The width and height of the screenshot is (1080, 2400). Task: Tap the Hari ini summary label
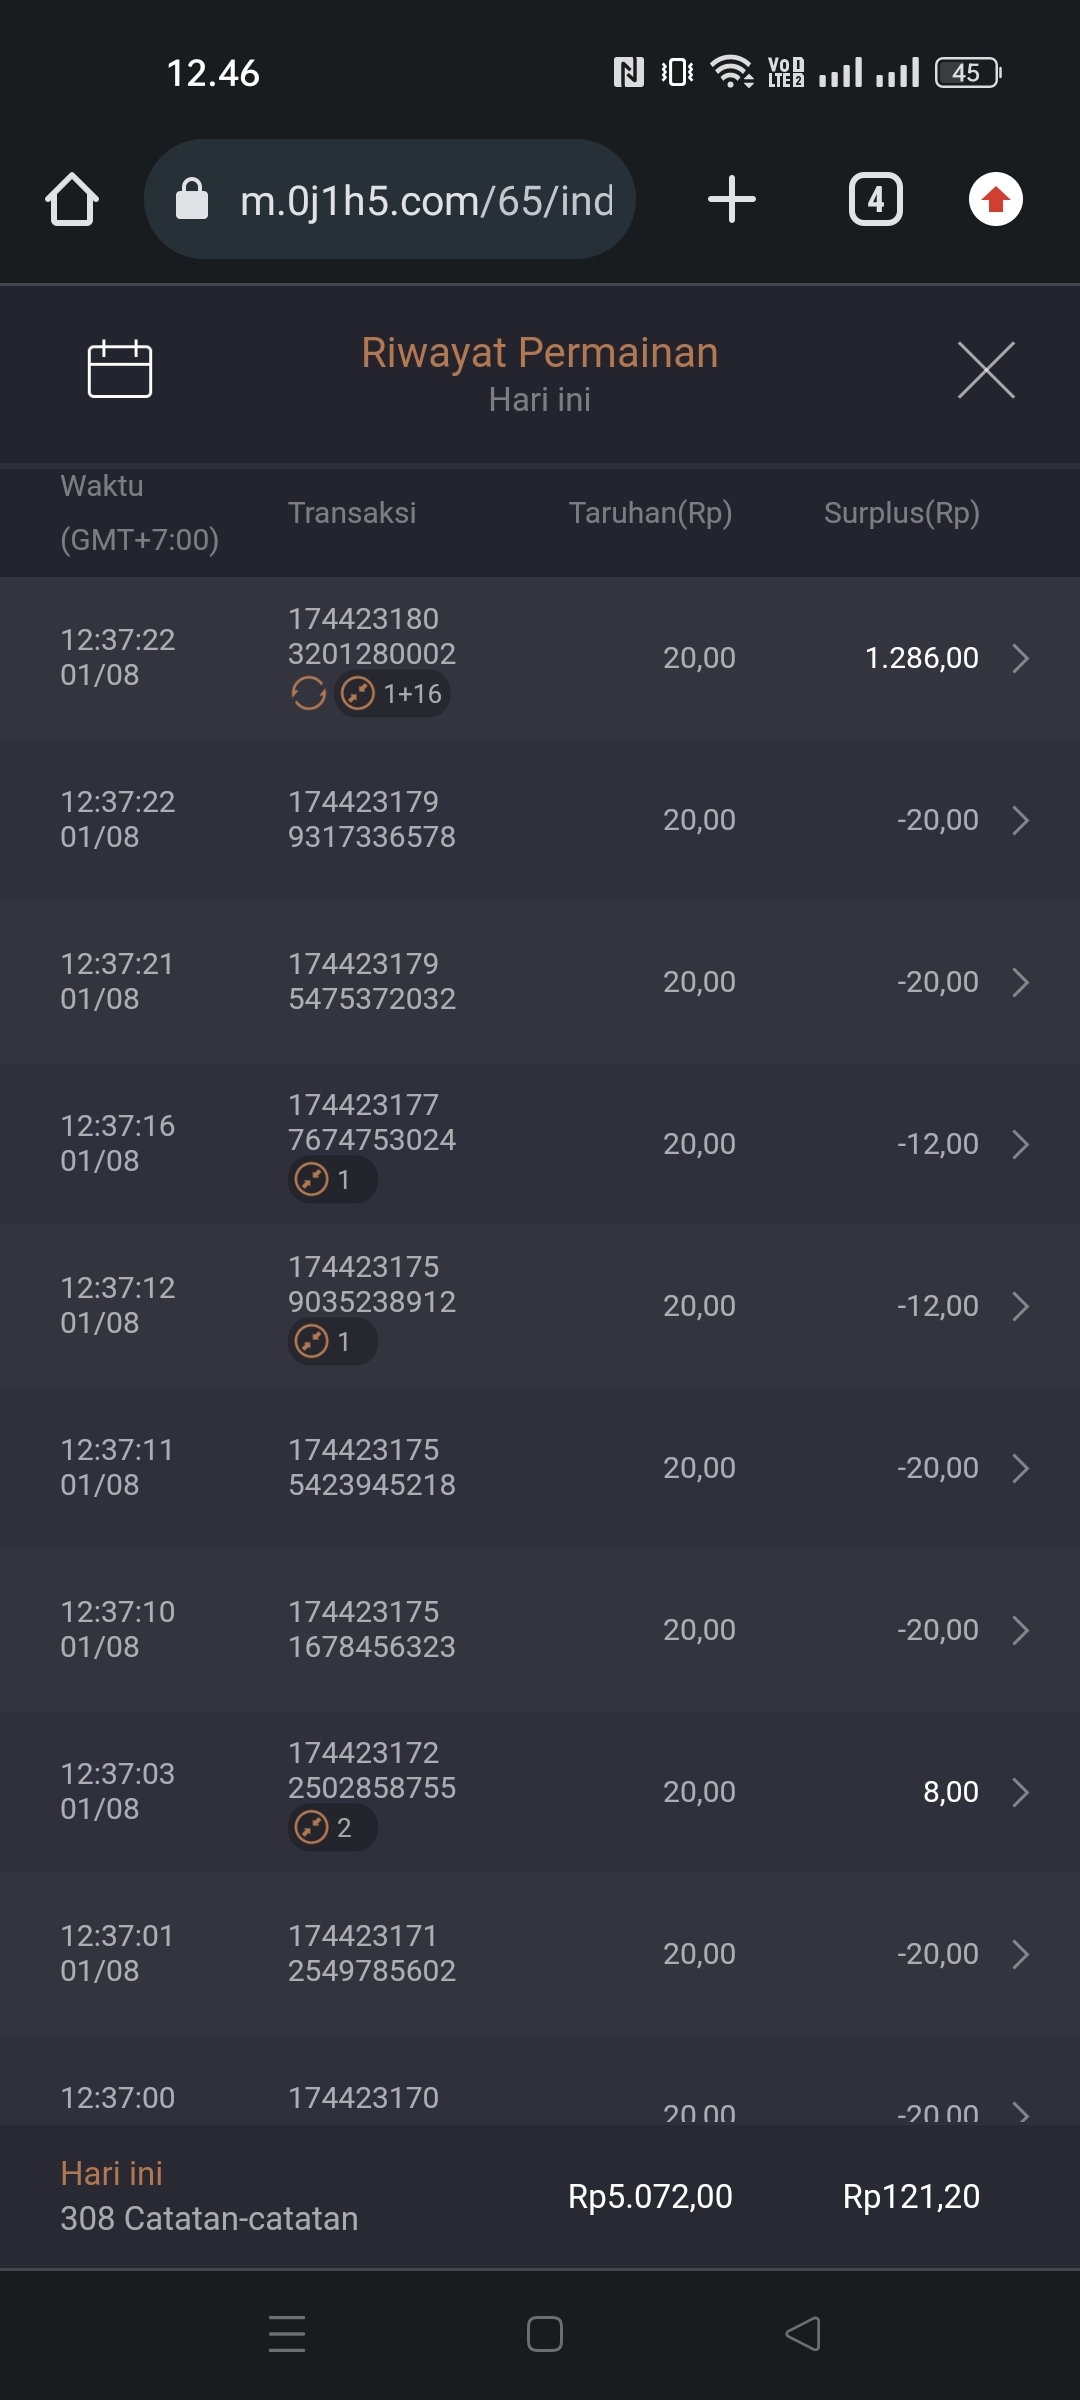click(x=111, y=2173)
